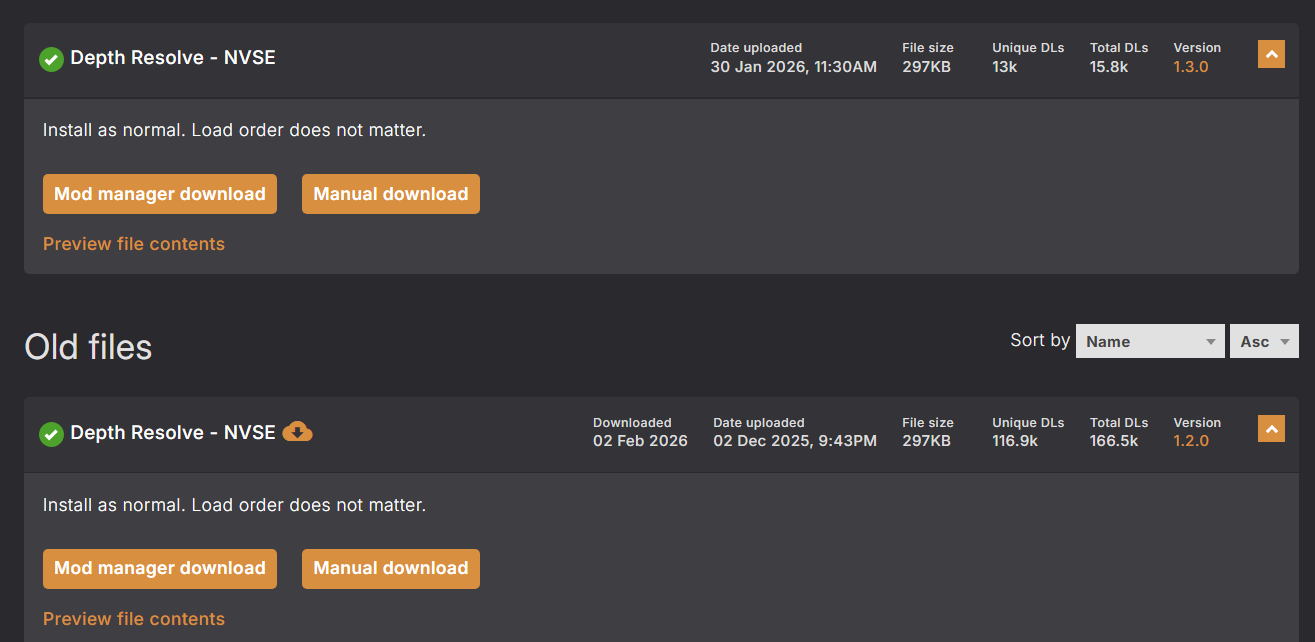The width and height of the screenshot is (1315, 642).
Task: Click the Sort by label
Action: point(1040,340)
